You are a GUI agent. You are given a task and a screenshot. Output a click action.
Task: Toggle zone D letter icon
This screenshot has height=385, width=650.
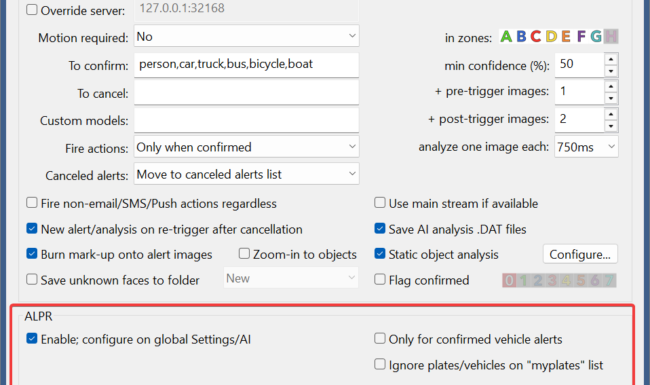(x=551, y=36)
